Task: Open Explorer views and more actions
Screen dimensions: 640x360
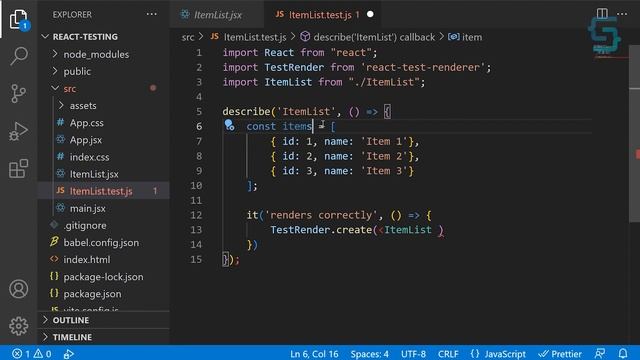Action: coord(151,14)
